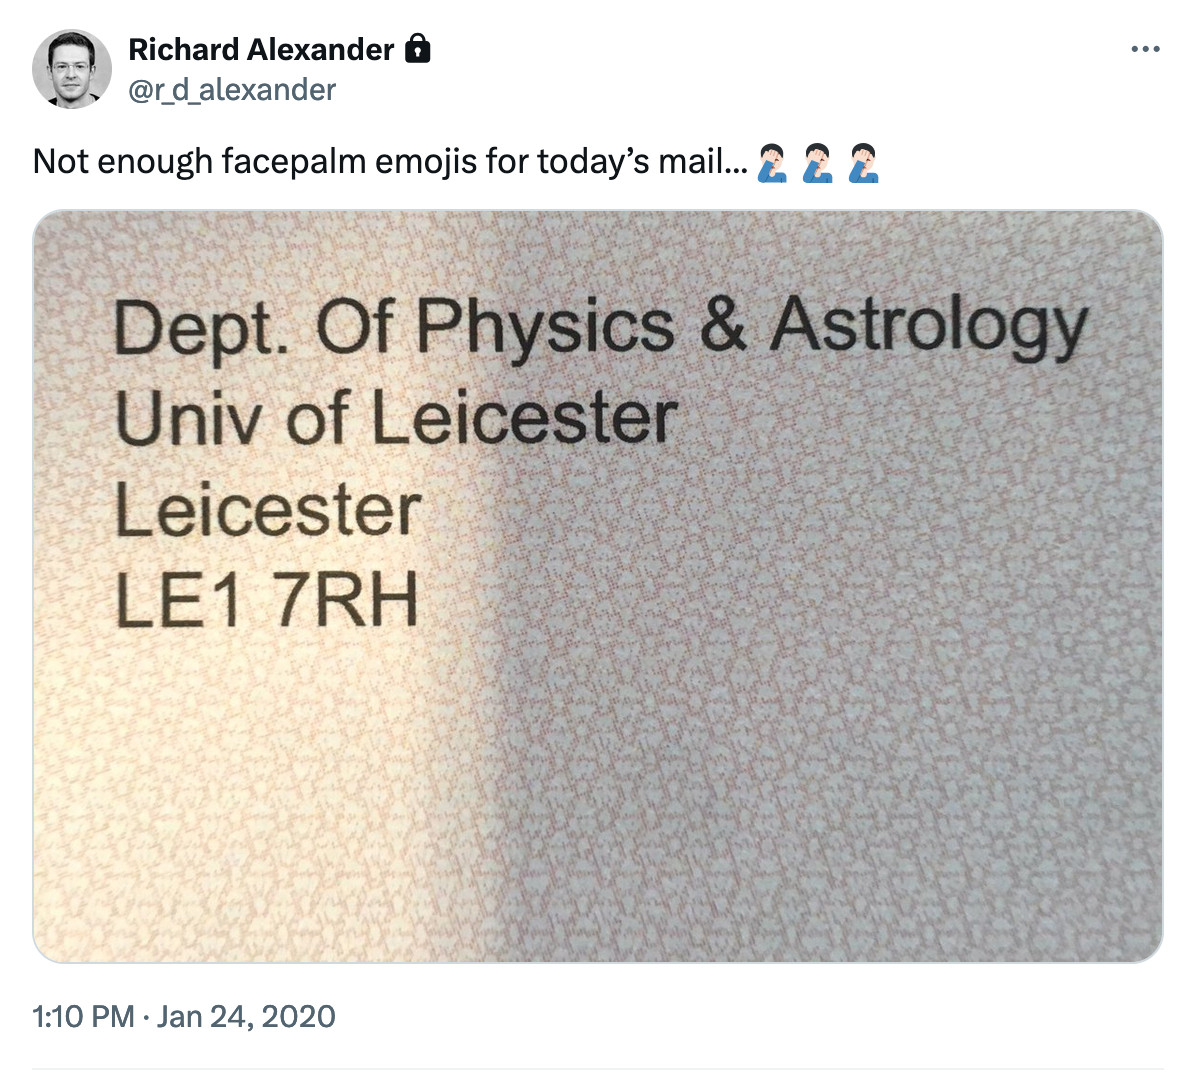This screenshot has height=1074, width=1196.
Task: Click the 1:10 PM timestamp
Action: [x=83, y=1017]
